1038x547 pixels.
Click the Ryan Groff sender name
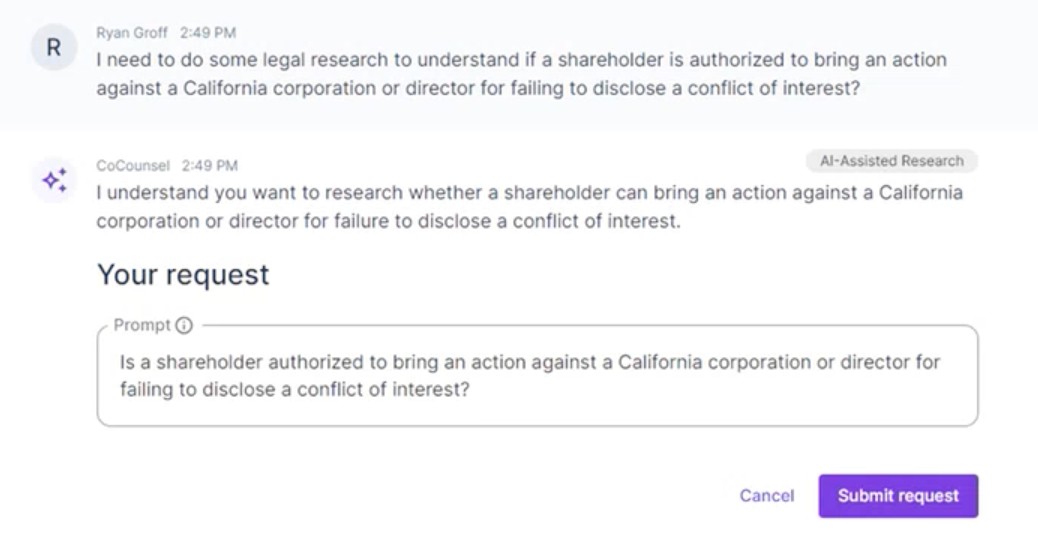[x=132, y=32]
